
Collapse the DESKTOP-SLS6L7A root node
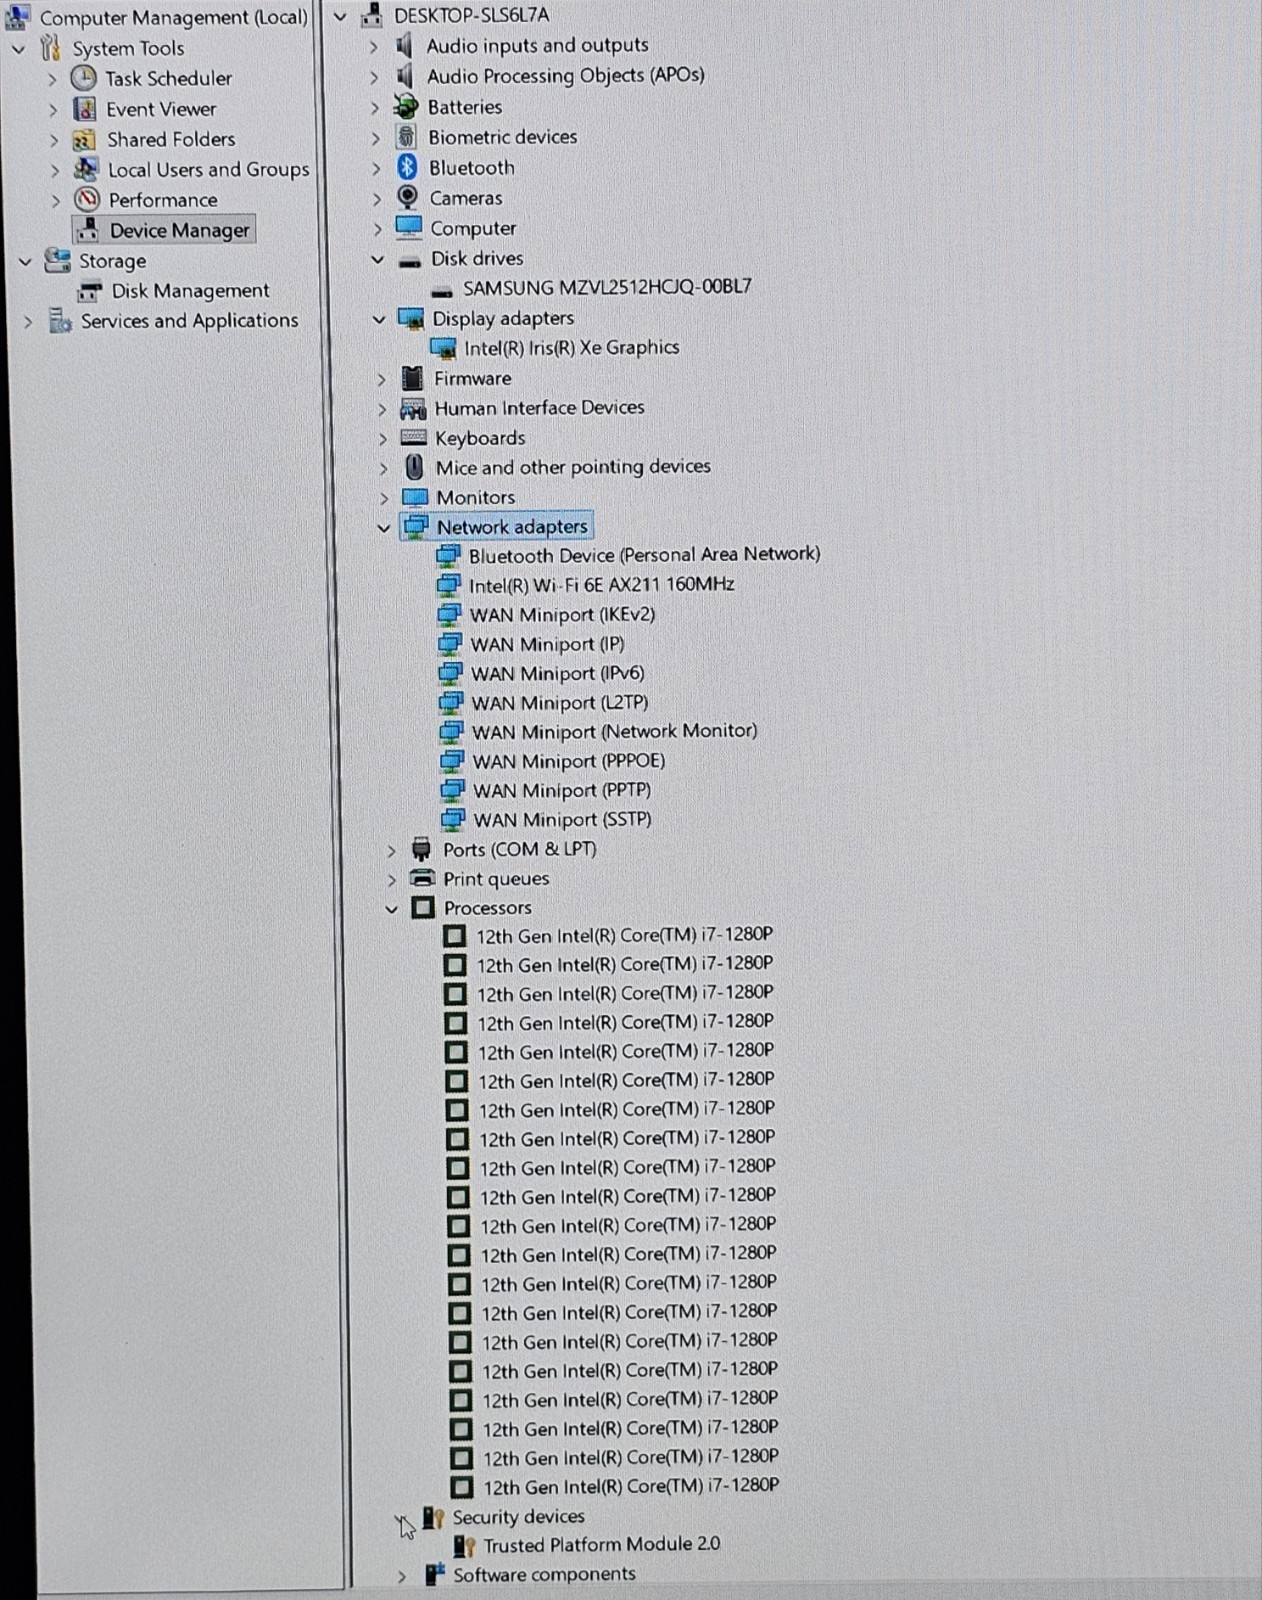click(340, 16)
